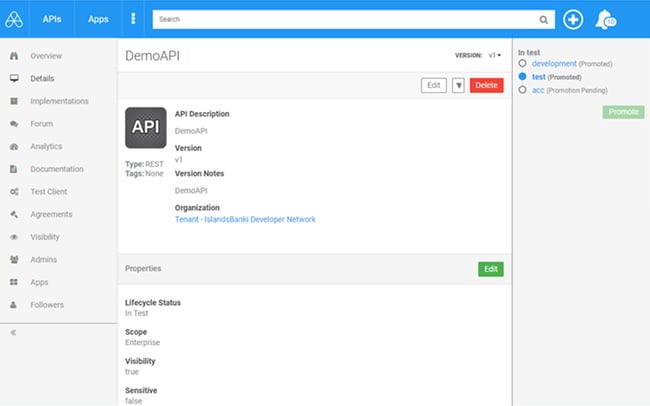Click the search magnifier icon
Viewport: 650px width, 406px height.
(544, 19)
